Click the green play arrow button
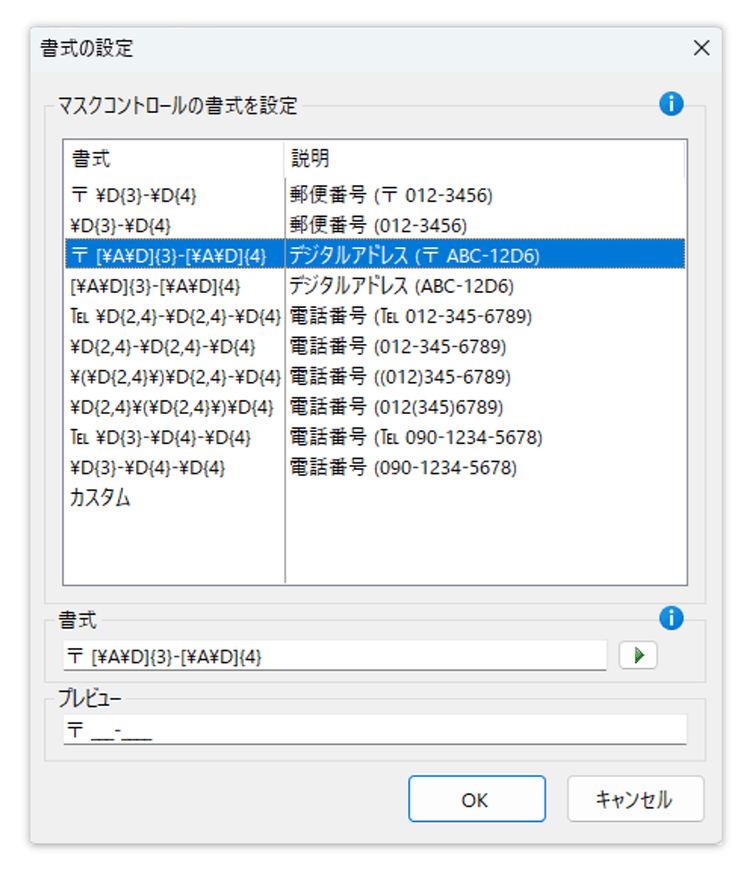The width and height of the screenshot is (753, 871). 638,655
